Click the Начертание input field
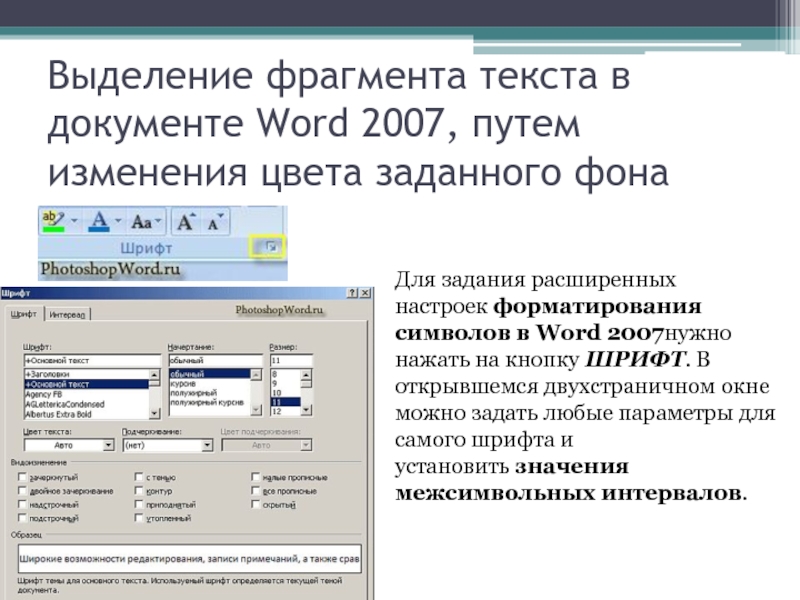 point(215,360)
